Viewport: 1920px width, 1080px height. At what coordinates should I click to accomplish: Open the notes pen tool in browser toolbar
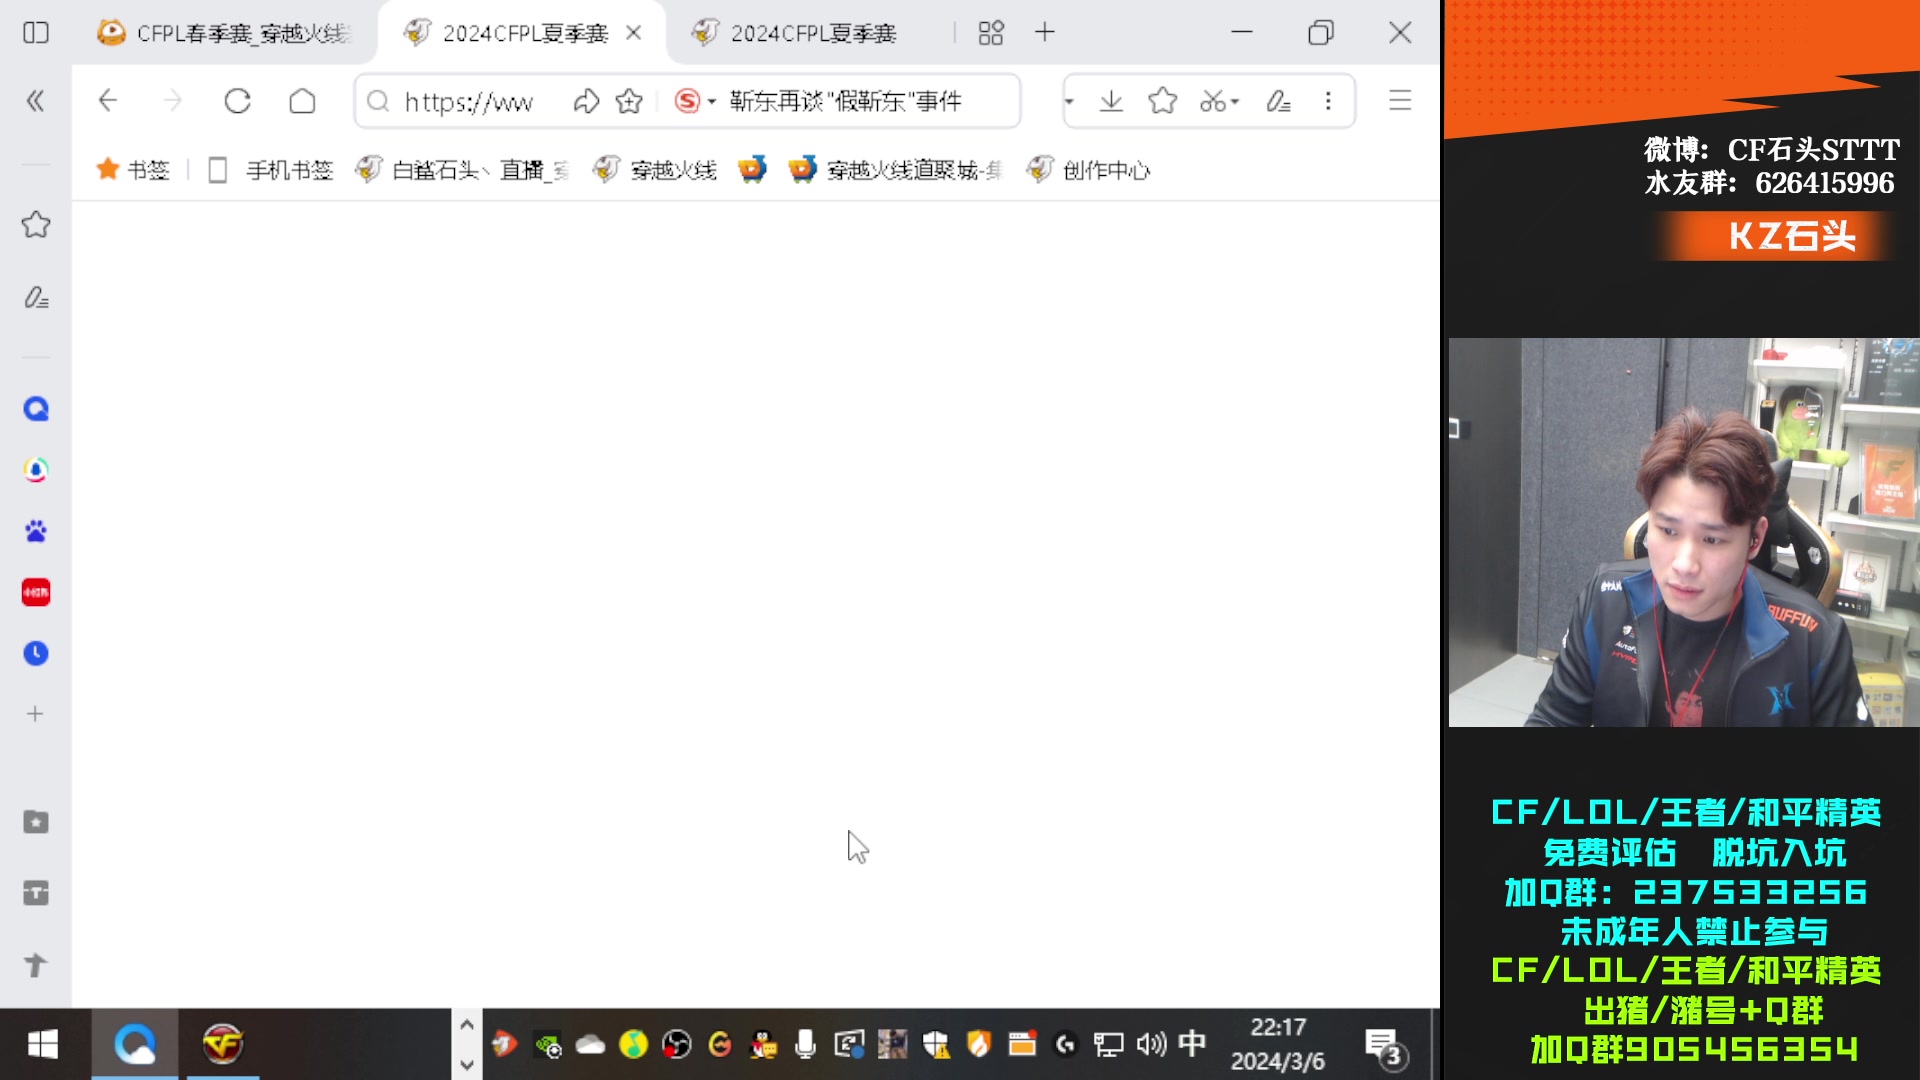click(1278, 101)
